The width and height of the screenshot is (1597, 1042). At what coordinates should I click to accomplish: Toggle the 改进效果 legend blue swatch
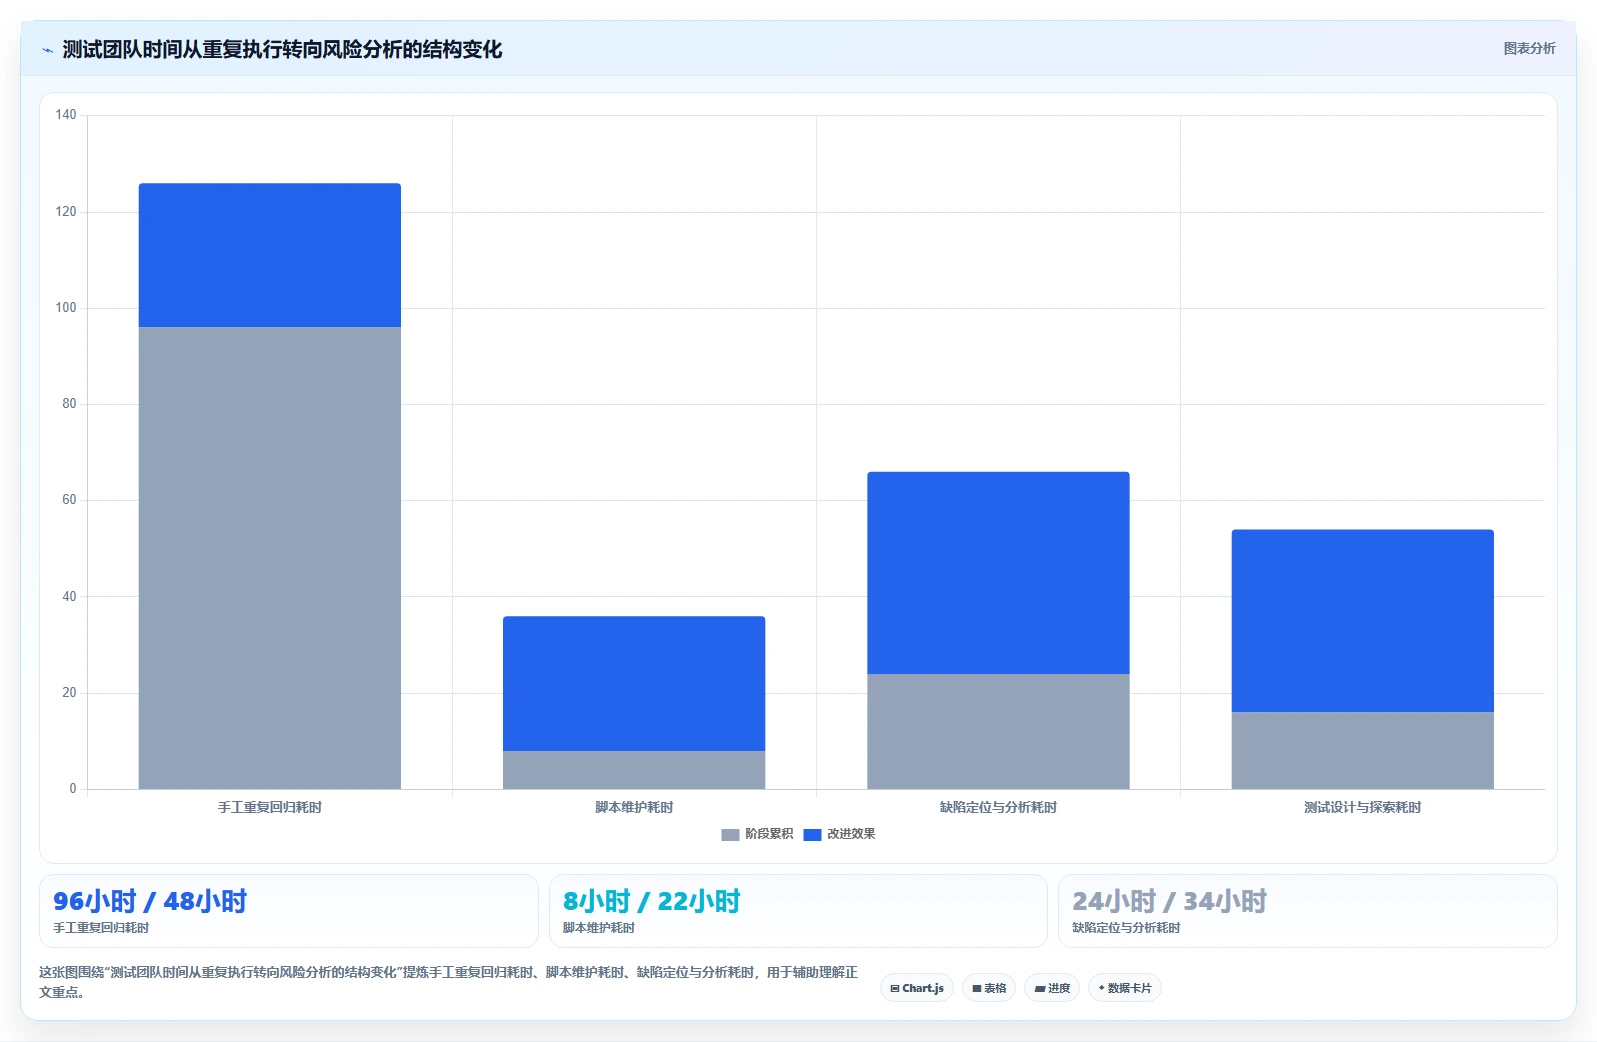(x=812, y=834)
